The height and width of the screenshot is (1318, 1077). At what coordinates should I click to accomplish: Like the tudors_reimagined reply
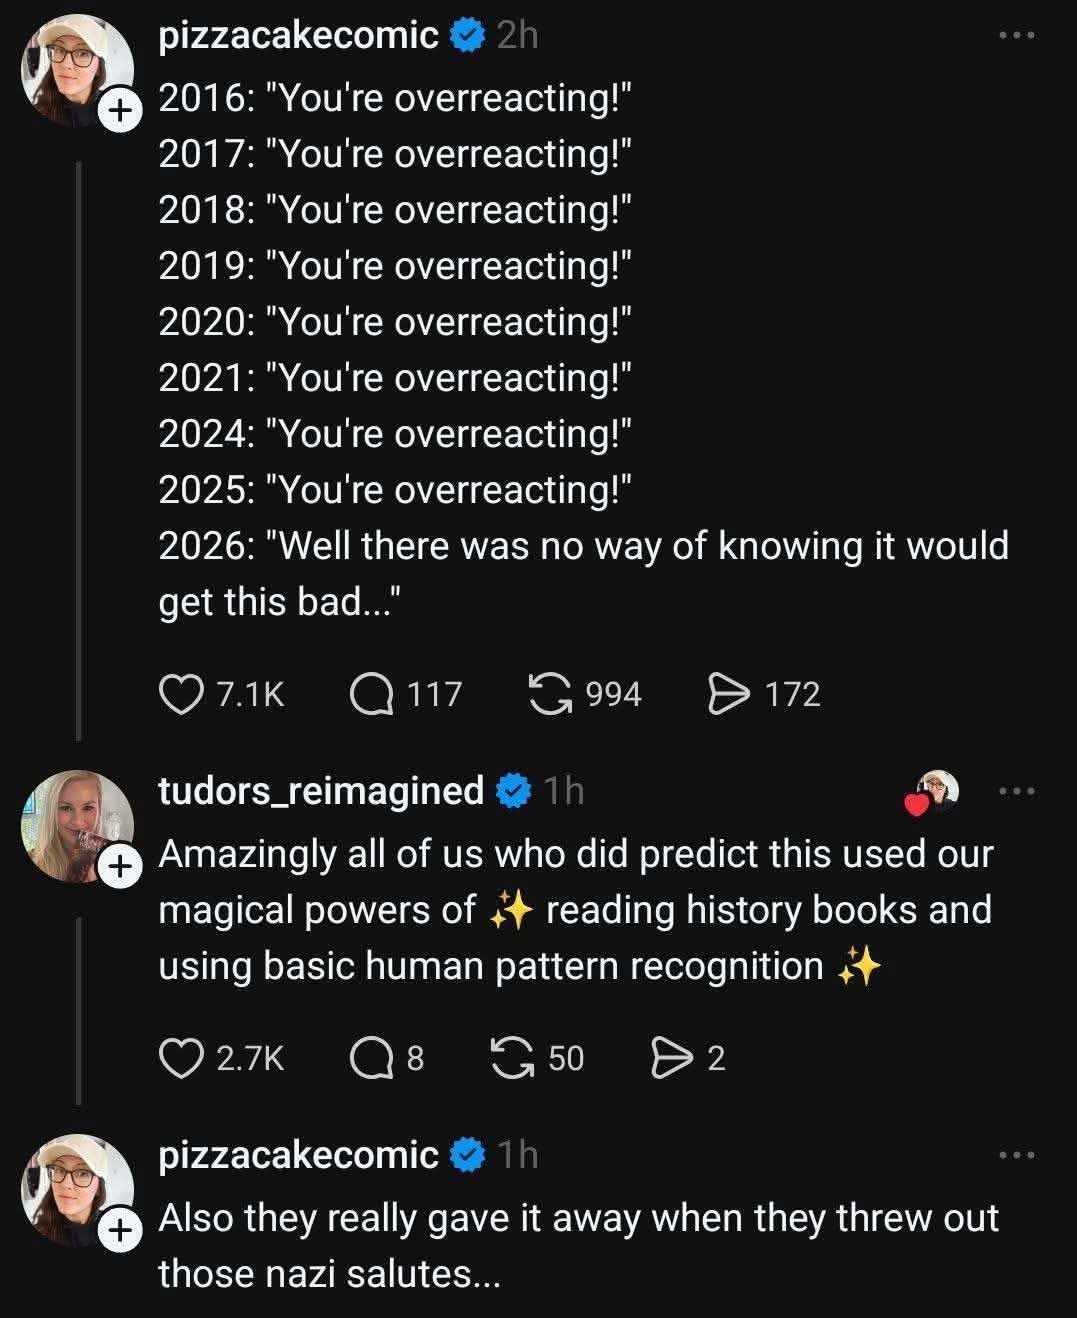[181, 1058]
